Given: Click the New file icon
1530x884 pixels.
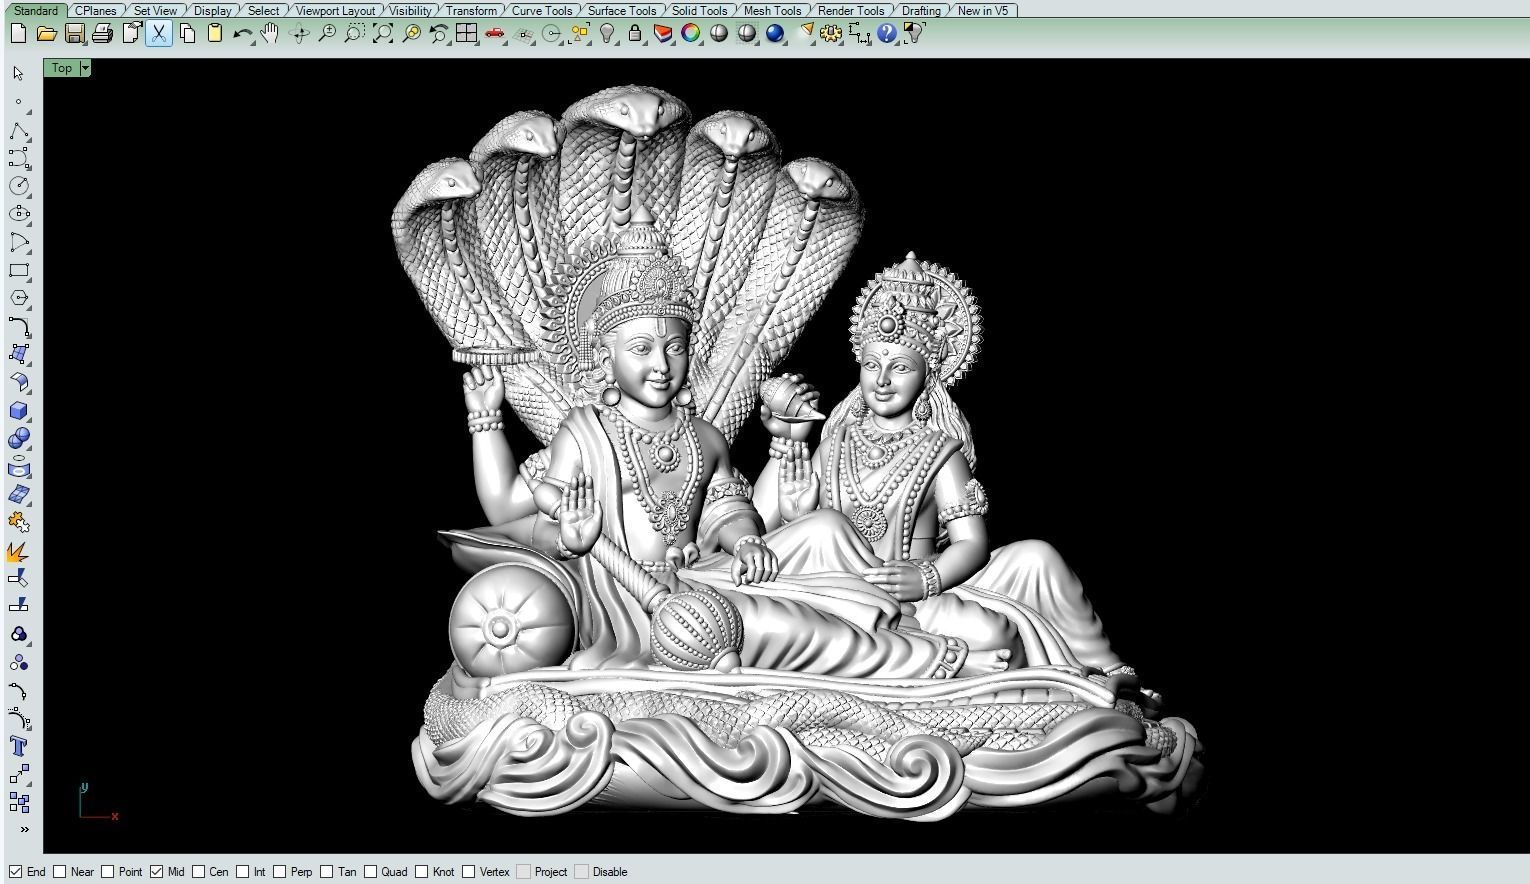Looking at the screenshot, I should (18, 33).
